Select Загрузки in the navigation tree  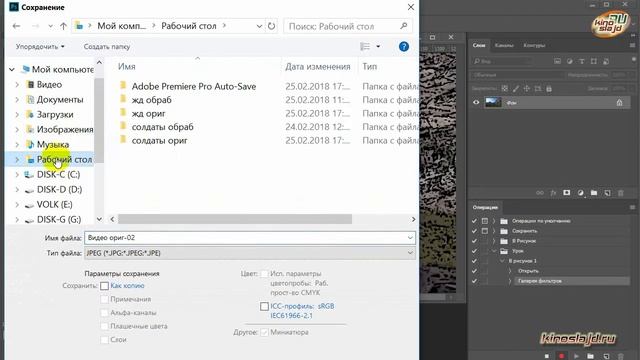click(x=55, y=115)
